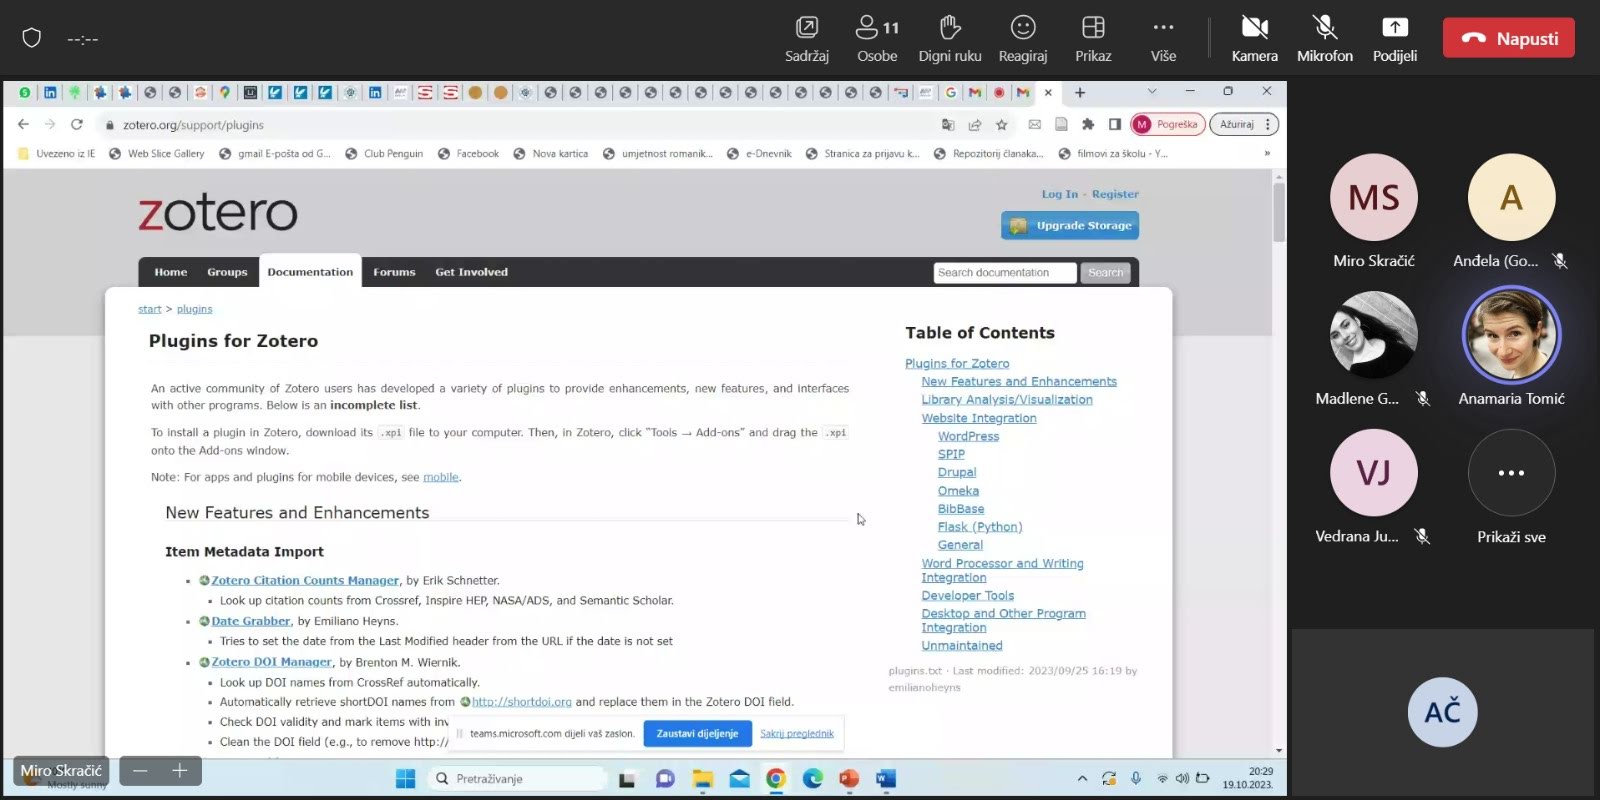Click the translate page icon in address bar
The image size is (1600, 800).
948,125
